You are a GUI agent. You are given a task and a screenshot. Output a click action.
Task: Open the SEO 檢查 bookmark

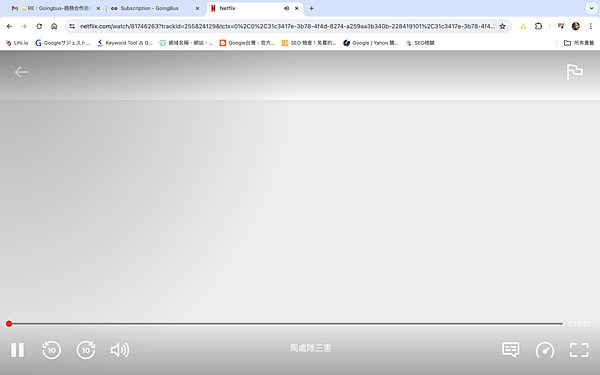(x=308, y=43)
